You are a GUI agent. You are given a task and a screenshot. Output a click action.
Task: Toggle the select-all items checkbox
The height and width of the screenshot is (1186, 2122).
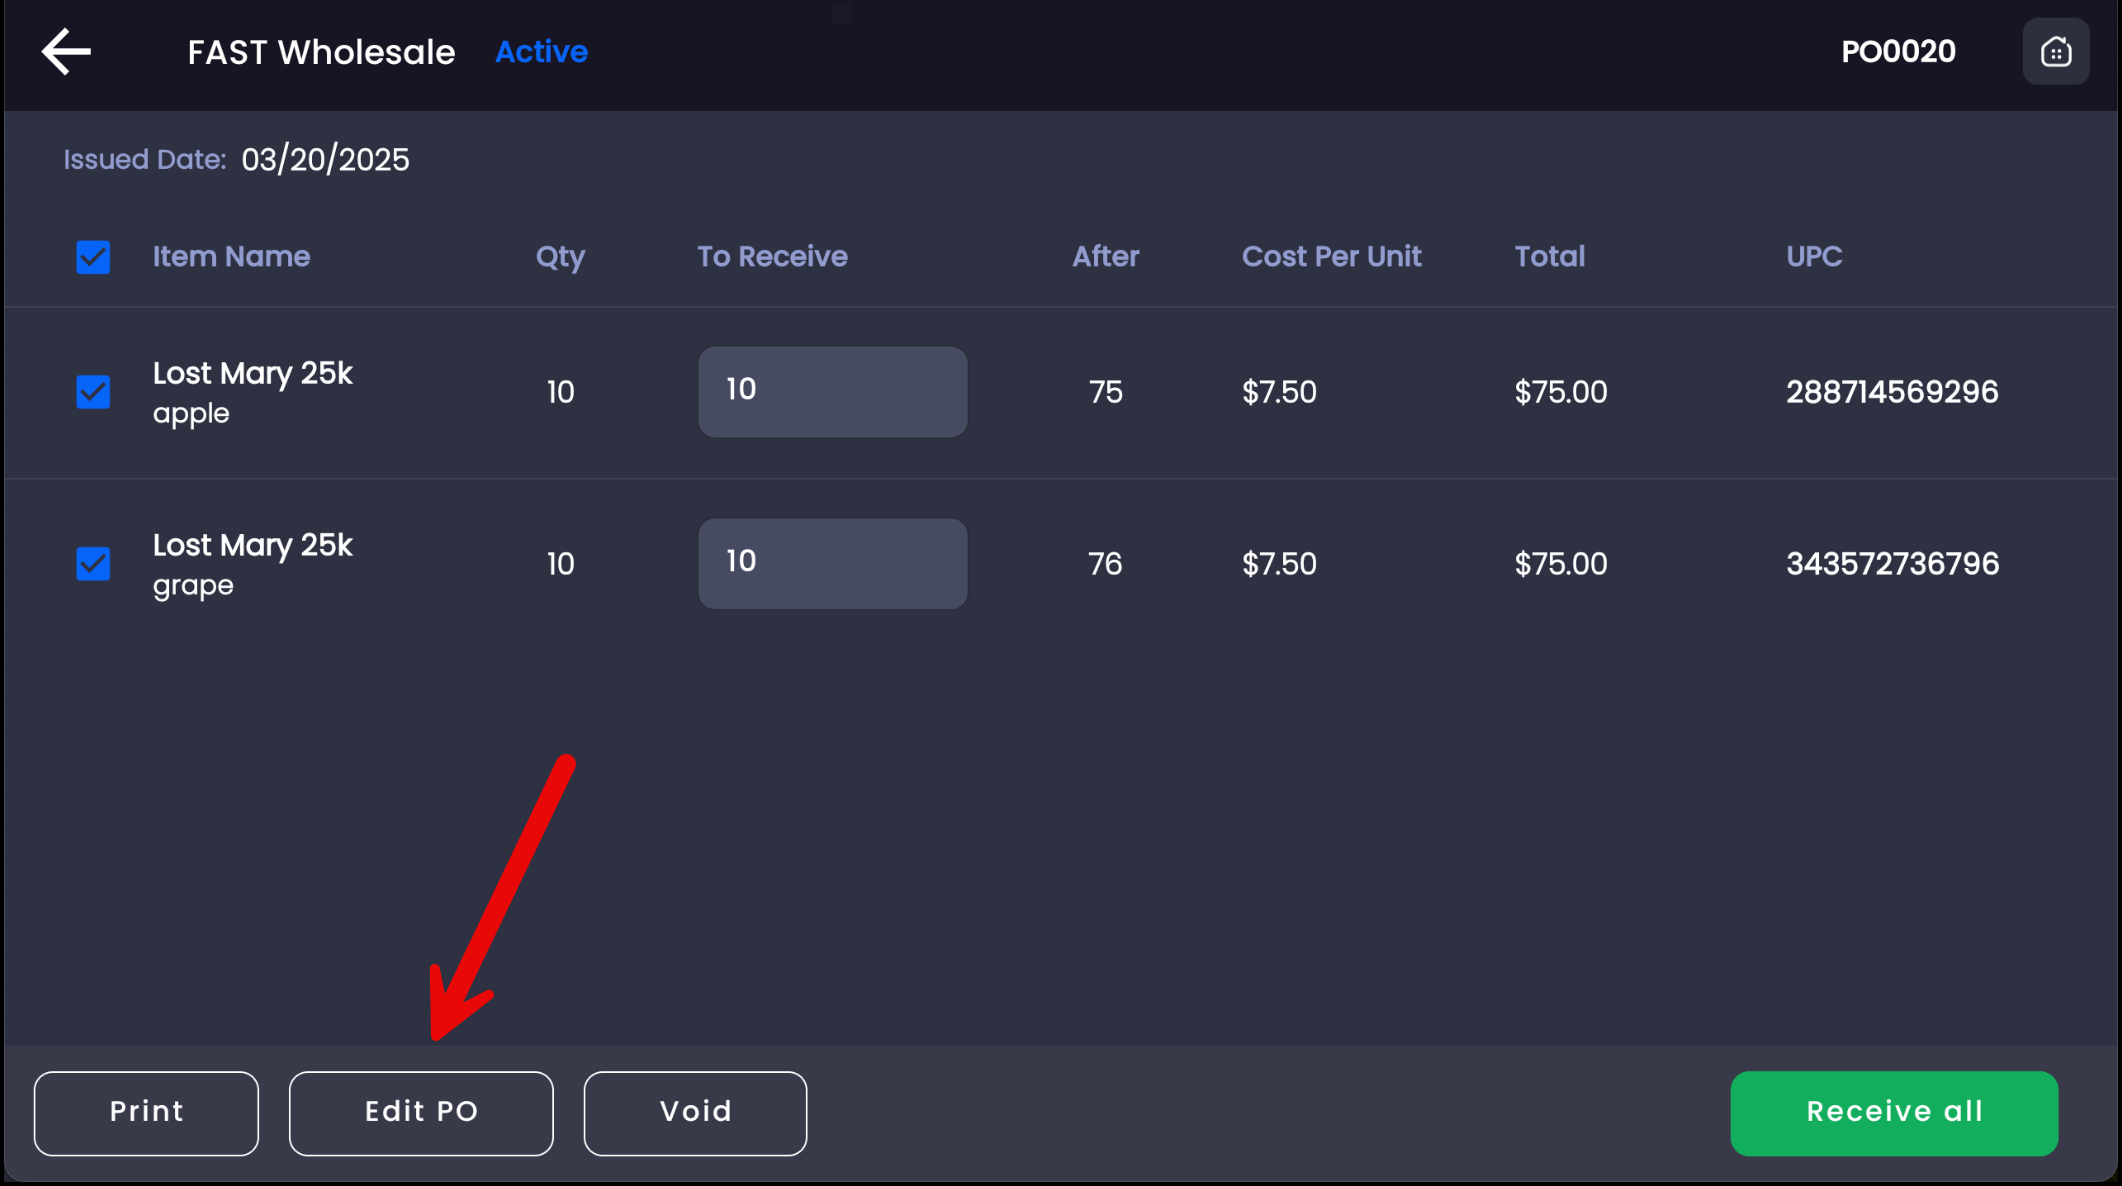pyautogui.click(x=93, y=257)
